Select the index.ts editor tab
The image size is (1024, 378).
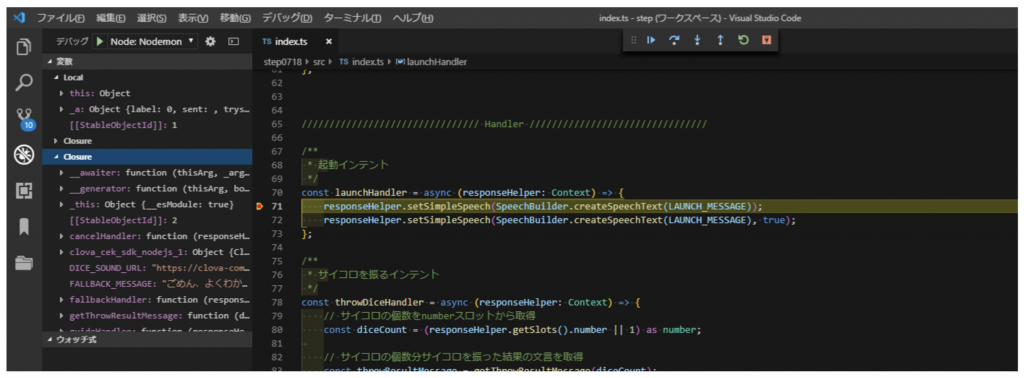291,41
